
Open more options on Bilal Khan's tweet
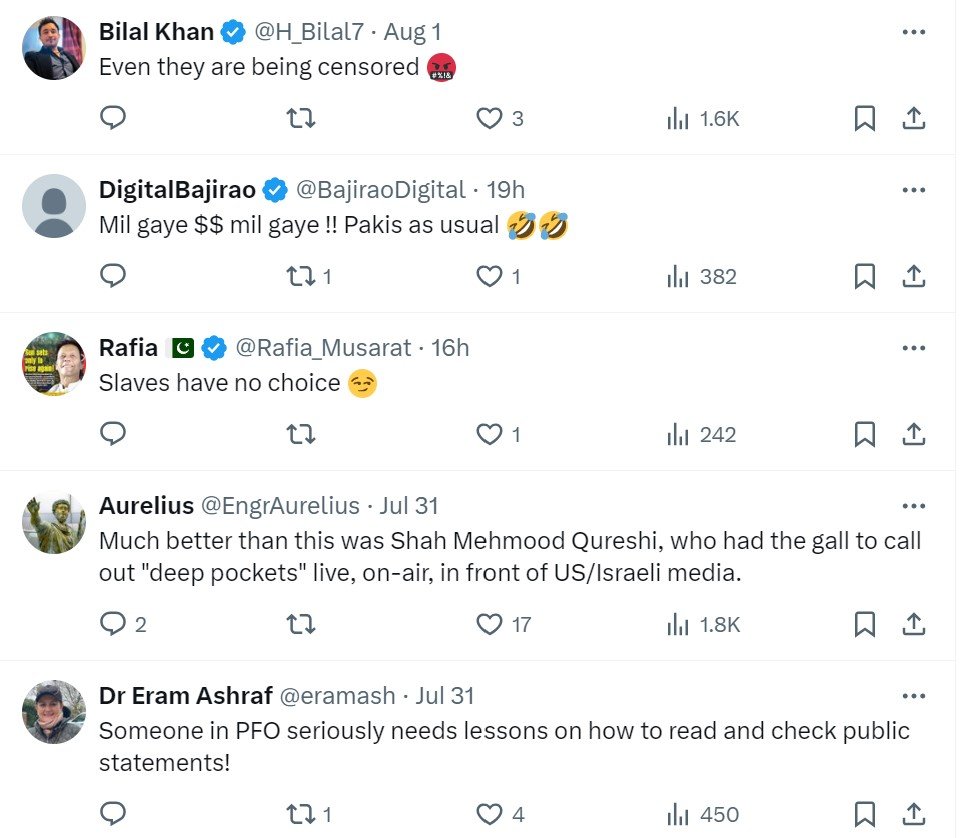pyautogui.click(x=913, y=32)
